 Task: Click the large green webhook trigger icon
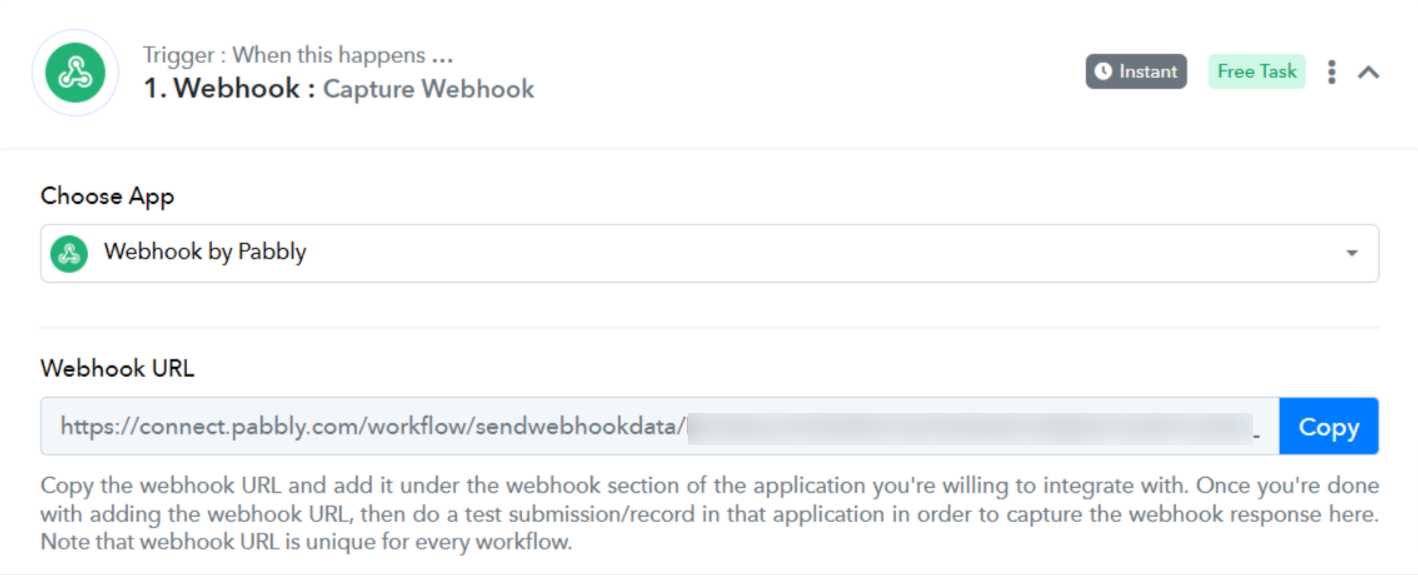[76, 73]
